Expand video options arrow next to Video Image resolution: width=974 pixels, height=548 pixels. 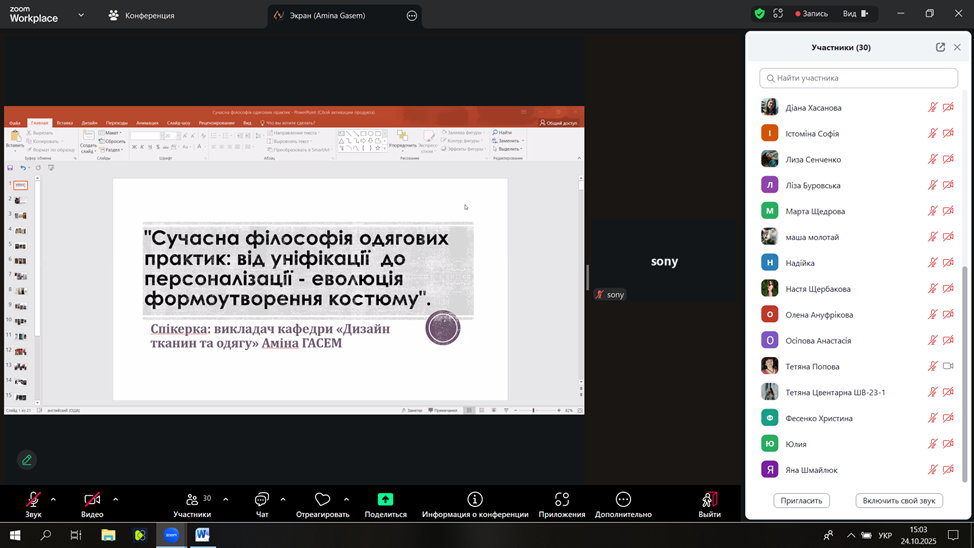click(x=116, y=499)
